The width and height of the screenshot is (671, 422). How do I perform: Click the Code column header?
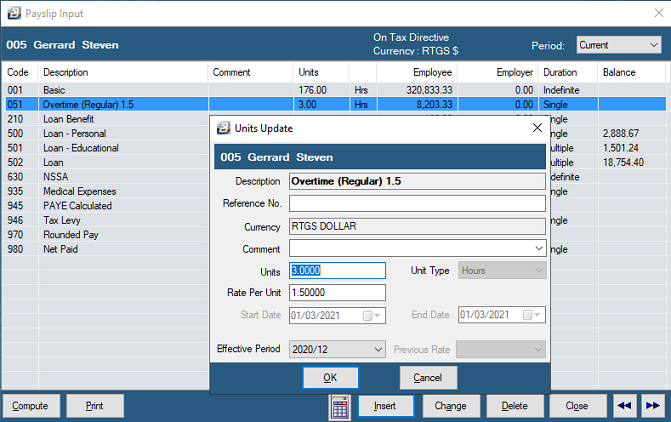point(20,72)
